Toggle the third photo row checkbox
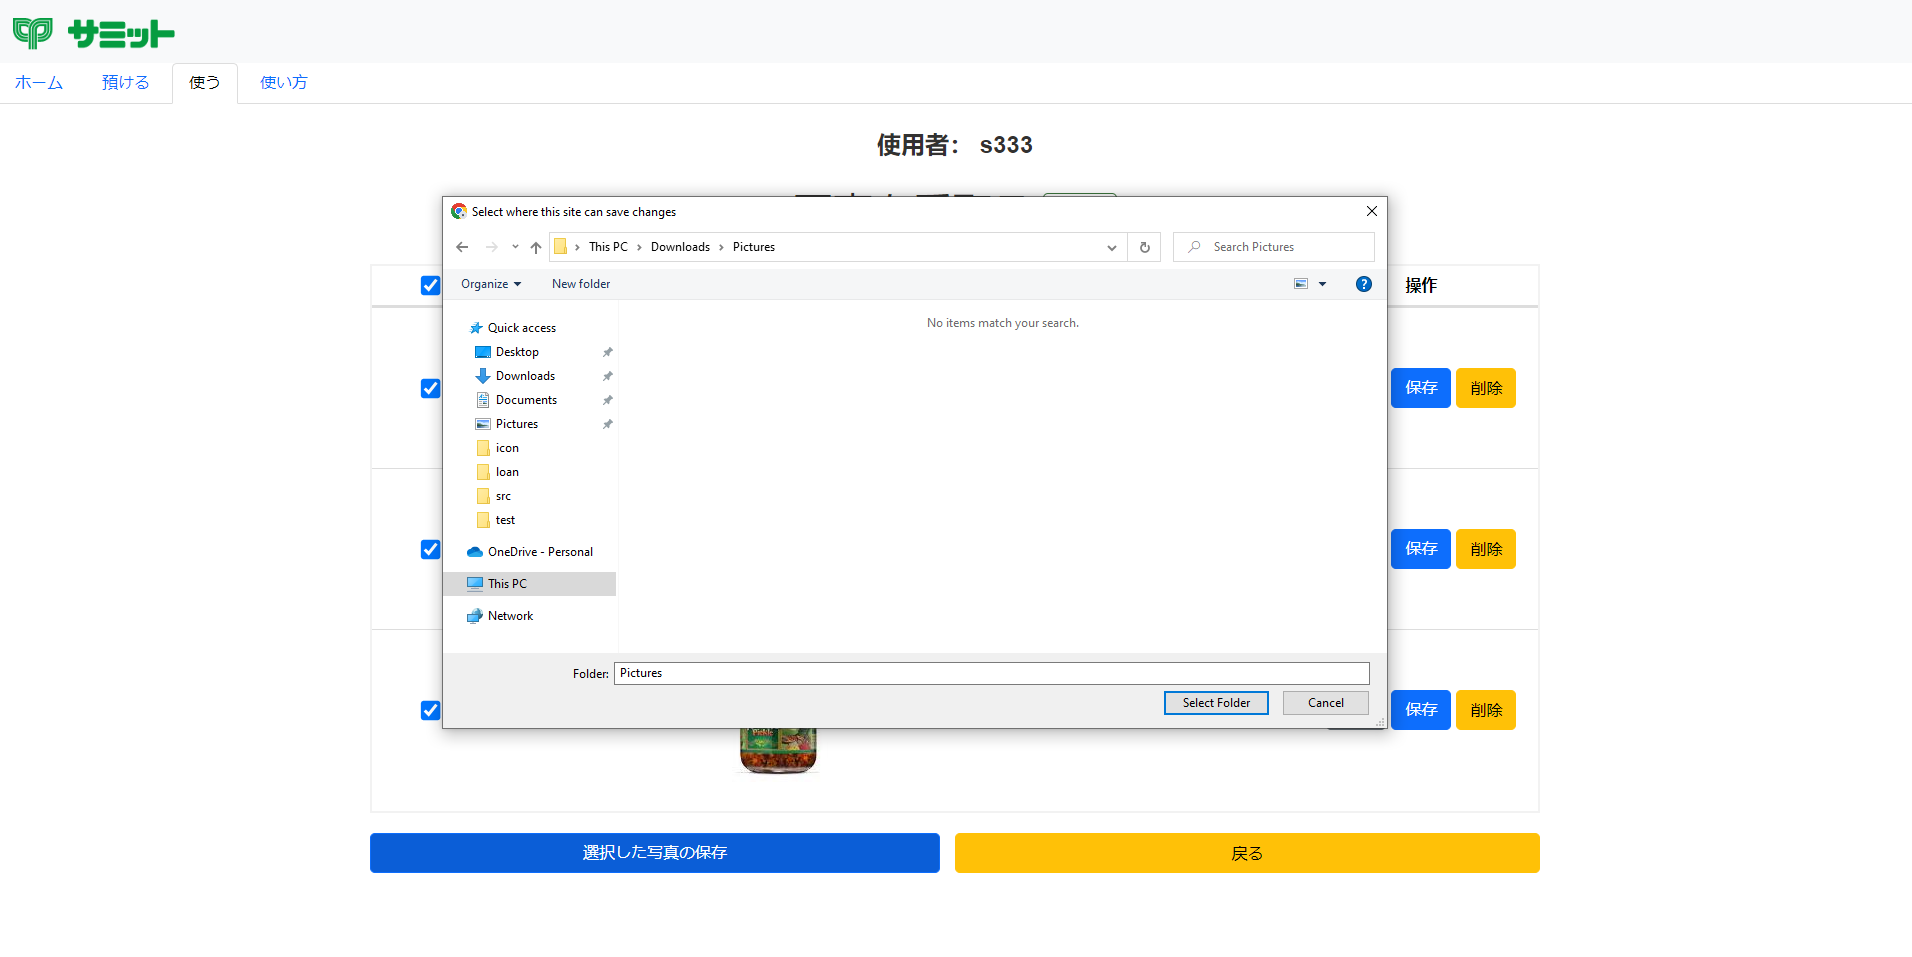 coord(430,710)
